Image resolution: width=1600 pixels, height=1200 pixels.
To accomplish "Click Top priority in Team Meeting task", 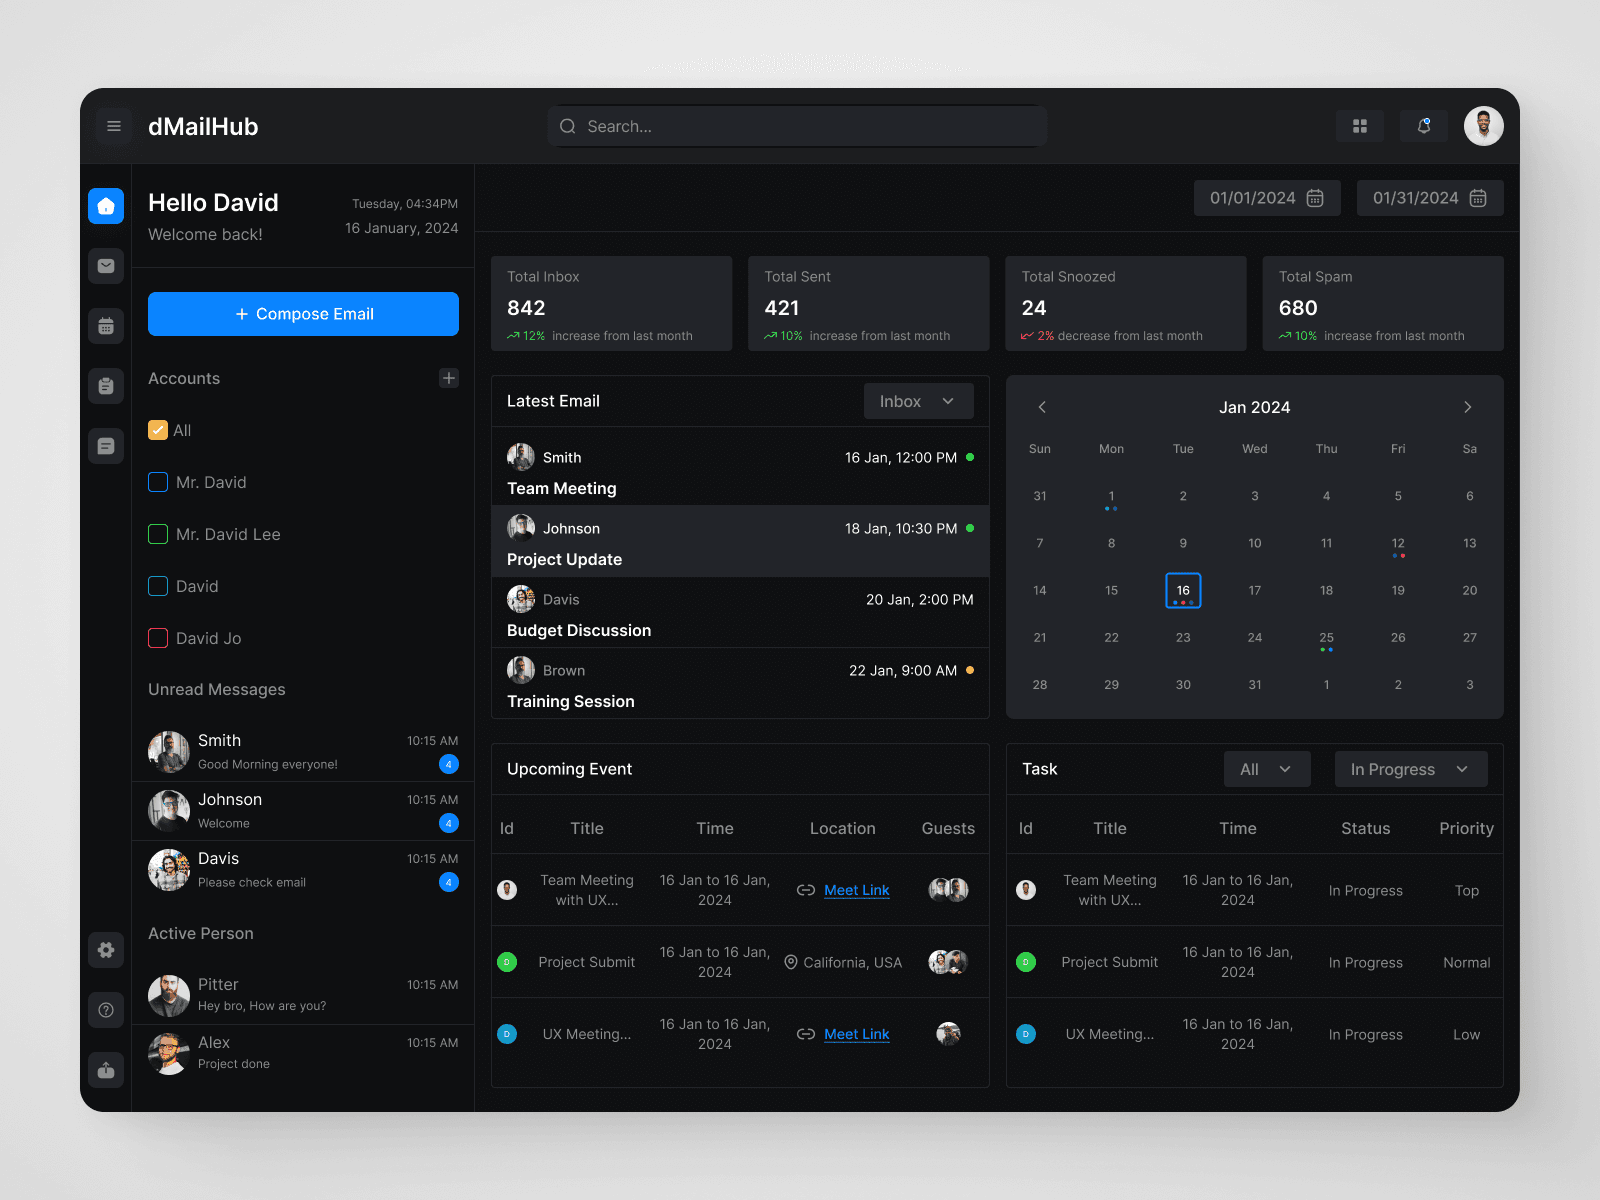I will 1466,890.
